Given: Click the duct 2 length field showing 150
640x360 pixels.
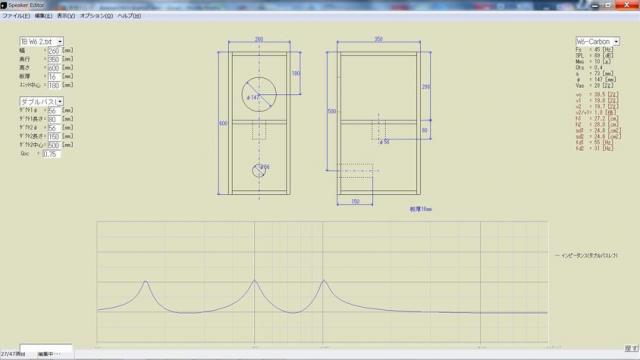Looking at the screenshot, I should 54,136.
